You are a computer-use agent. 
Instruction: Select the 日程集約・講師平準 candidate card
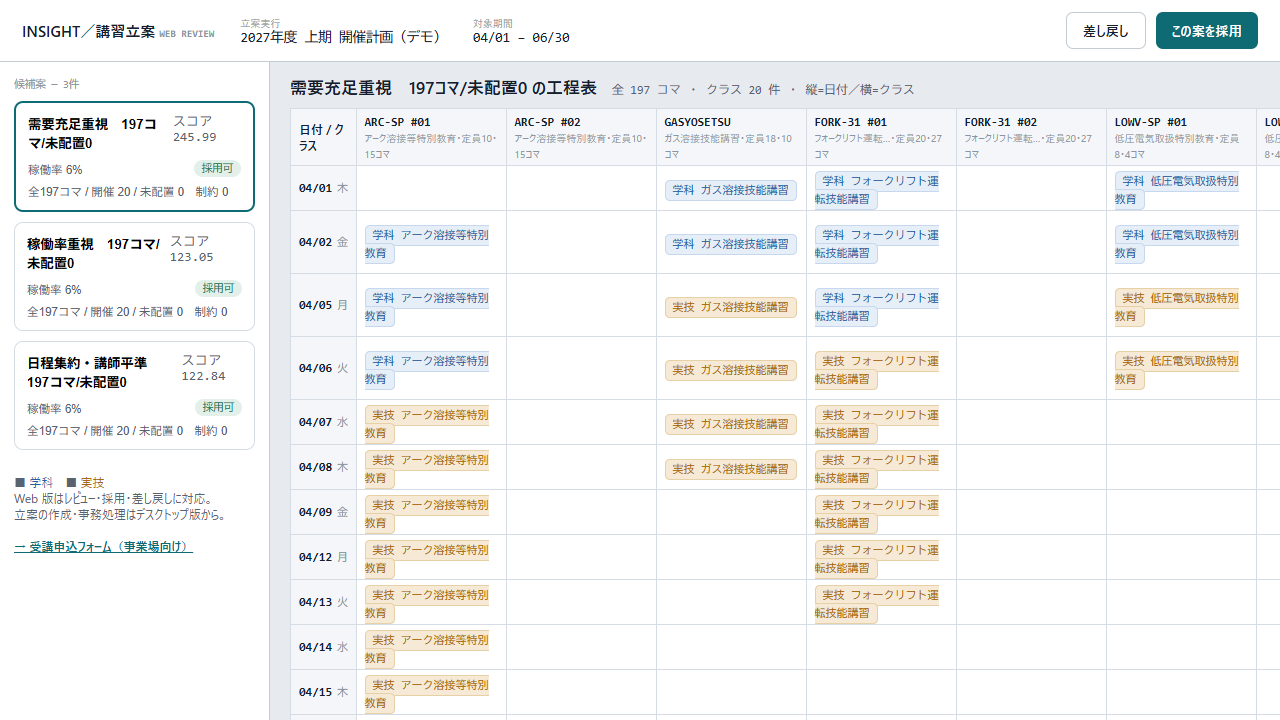[x=135, y=396]
